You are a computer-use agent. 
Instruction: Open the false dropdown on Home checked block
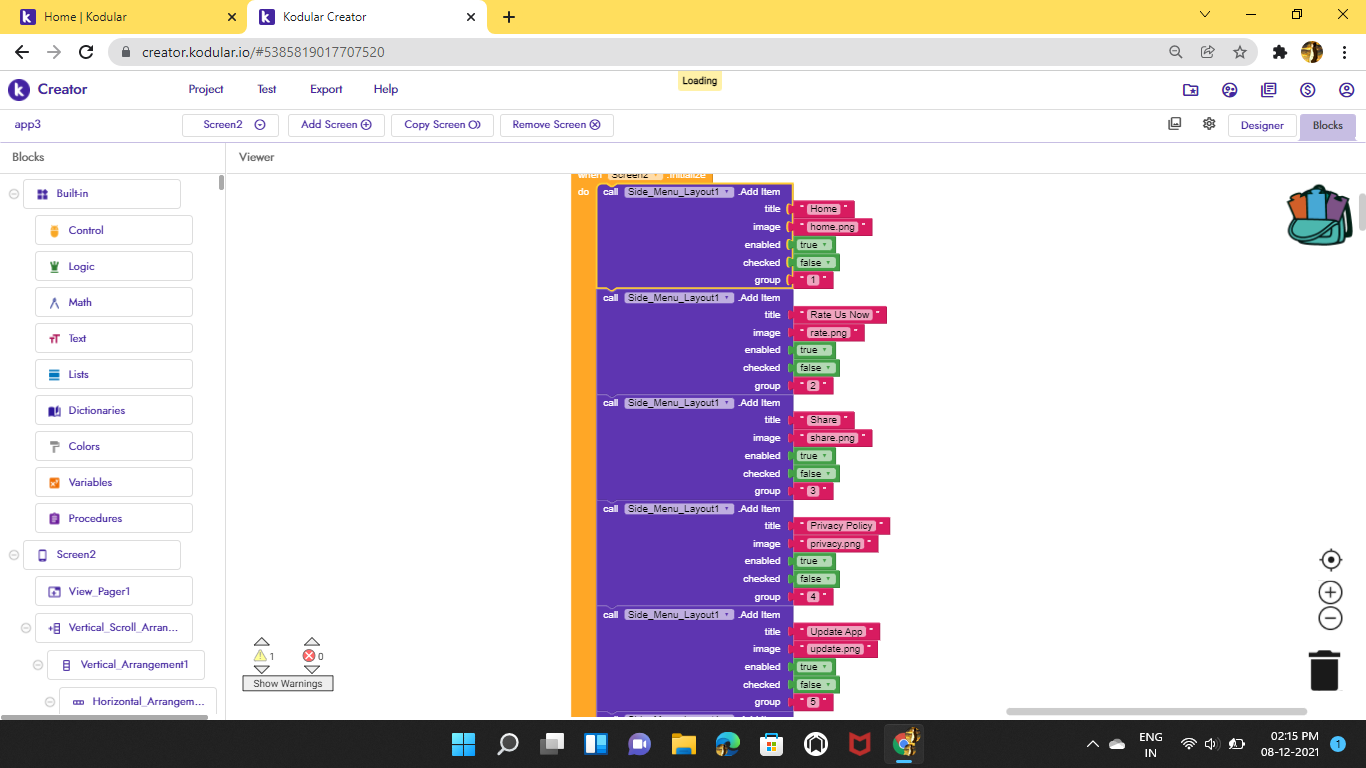[826, 262]
